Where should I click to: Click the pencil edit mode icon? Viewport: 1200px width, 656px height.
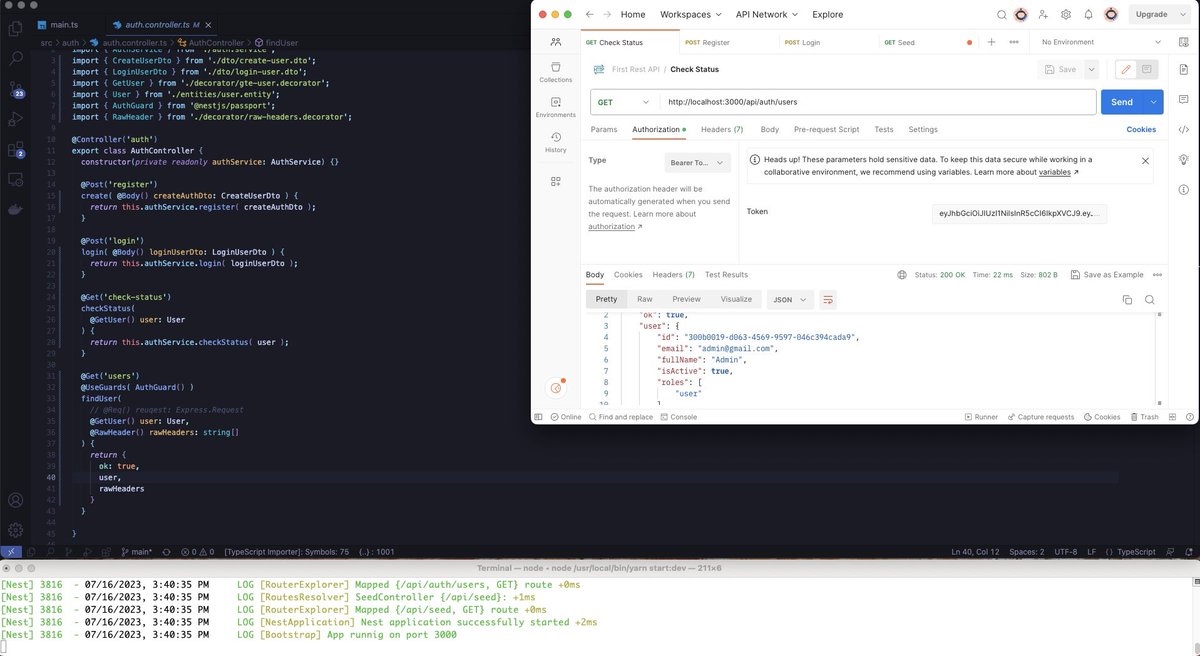click(x=1126, y=69)
